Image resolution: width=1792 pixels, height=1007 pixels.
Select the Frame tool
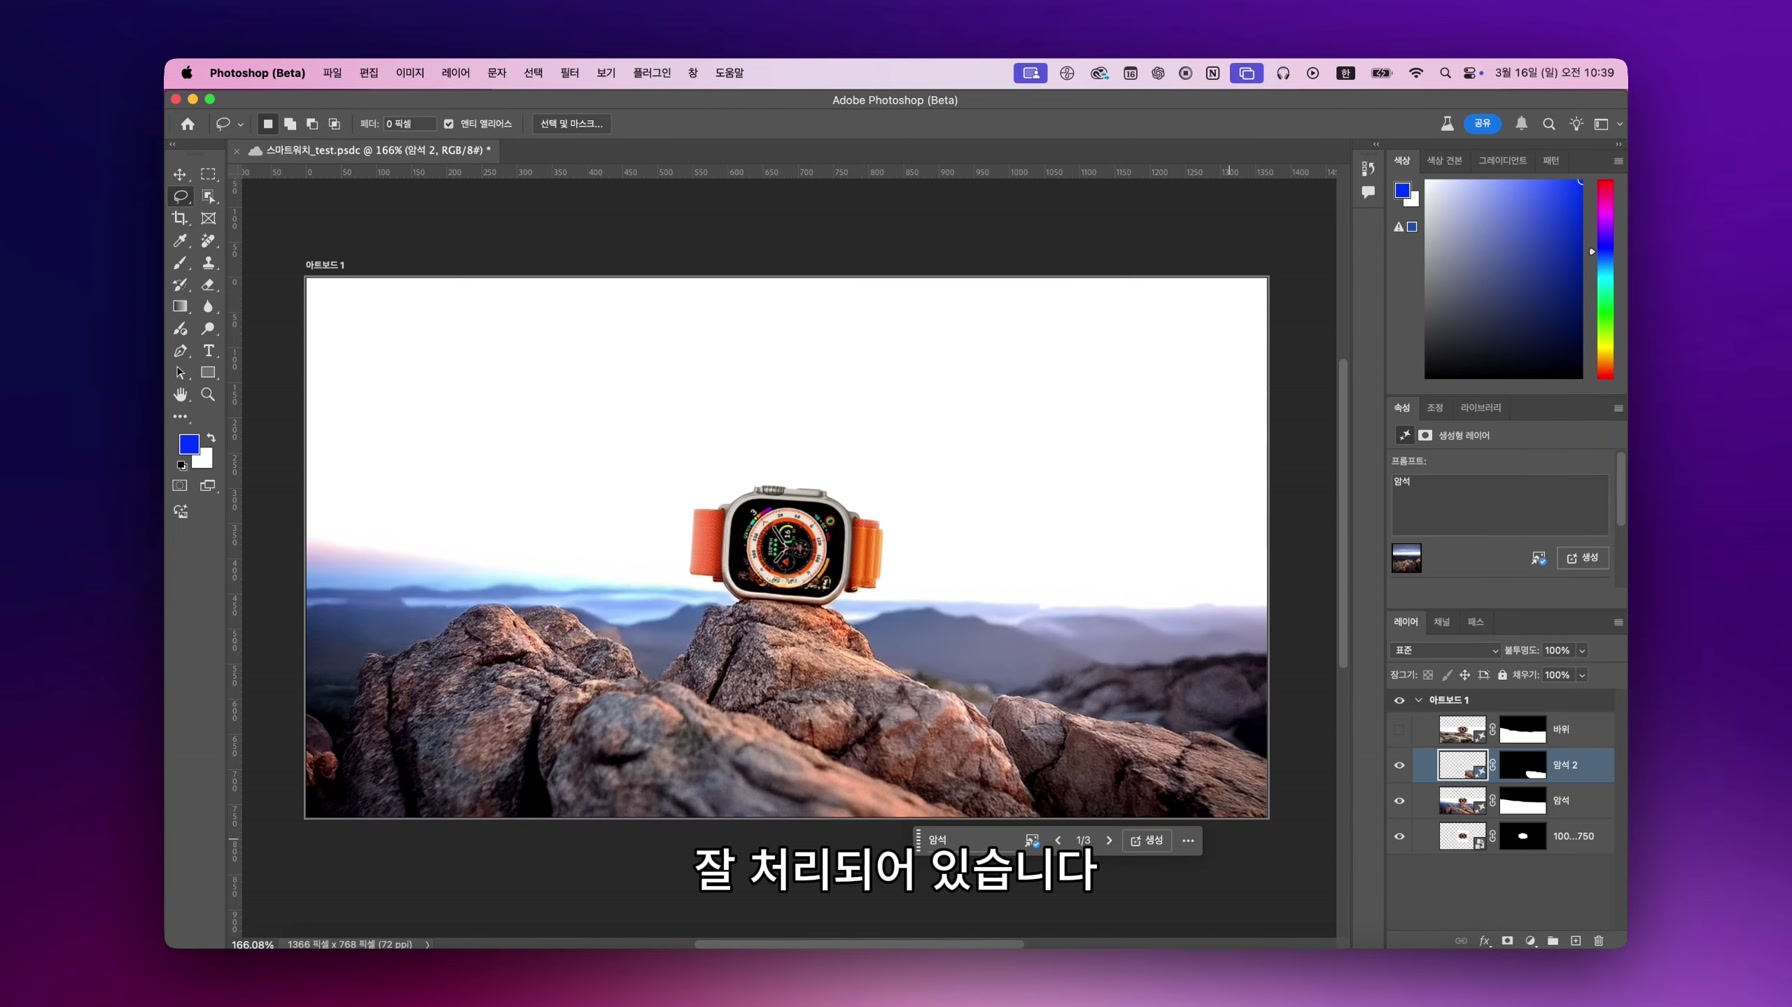tap(208, 218)
